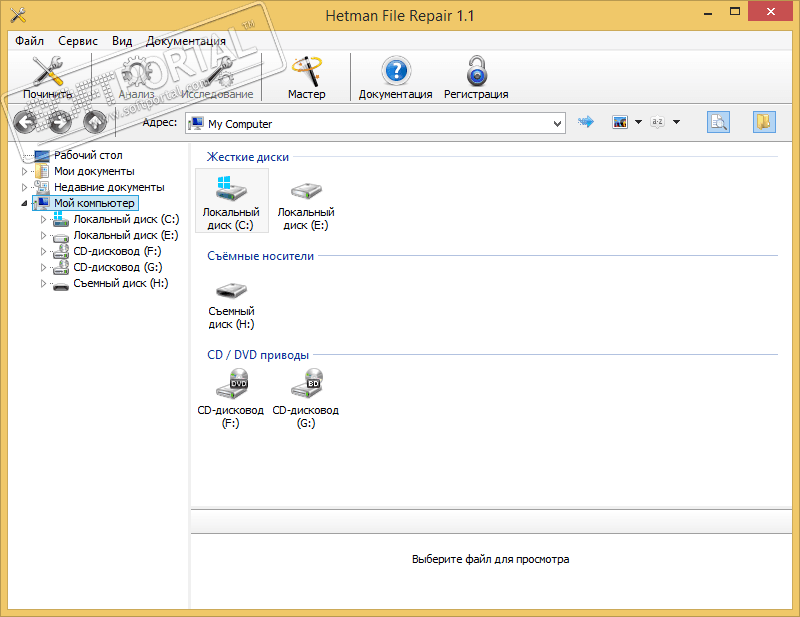
Task: Select Съемный диск (H:) in tree
Action: pos(121,283)
